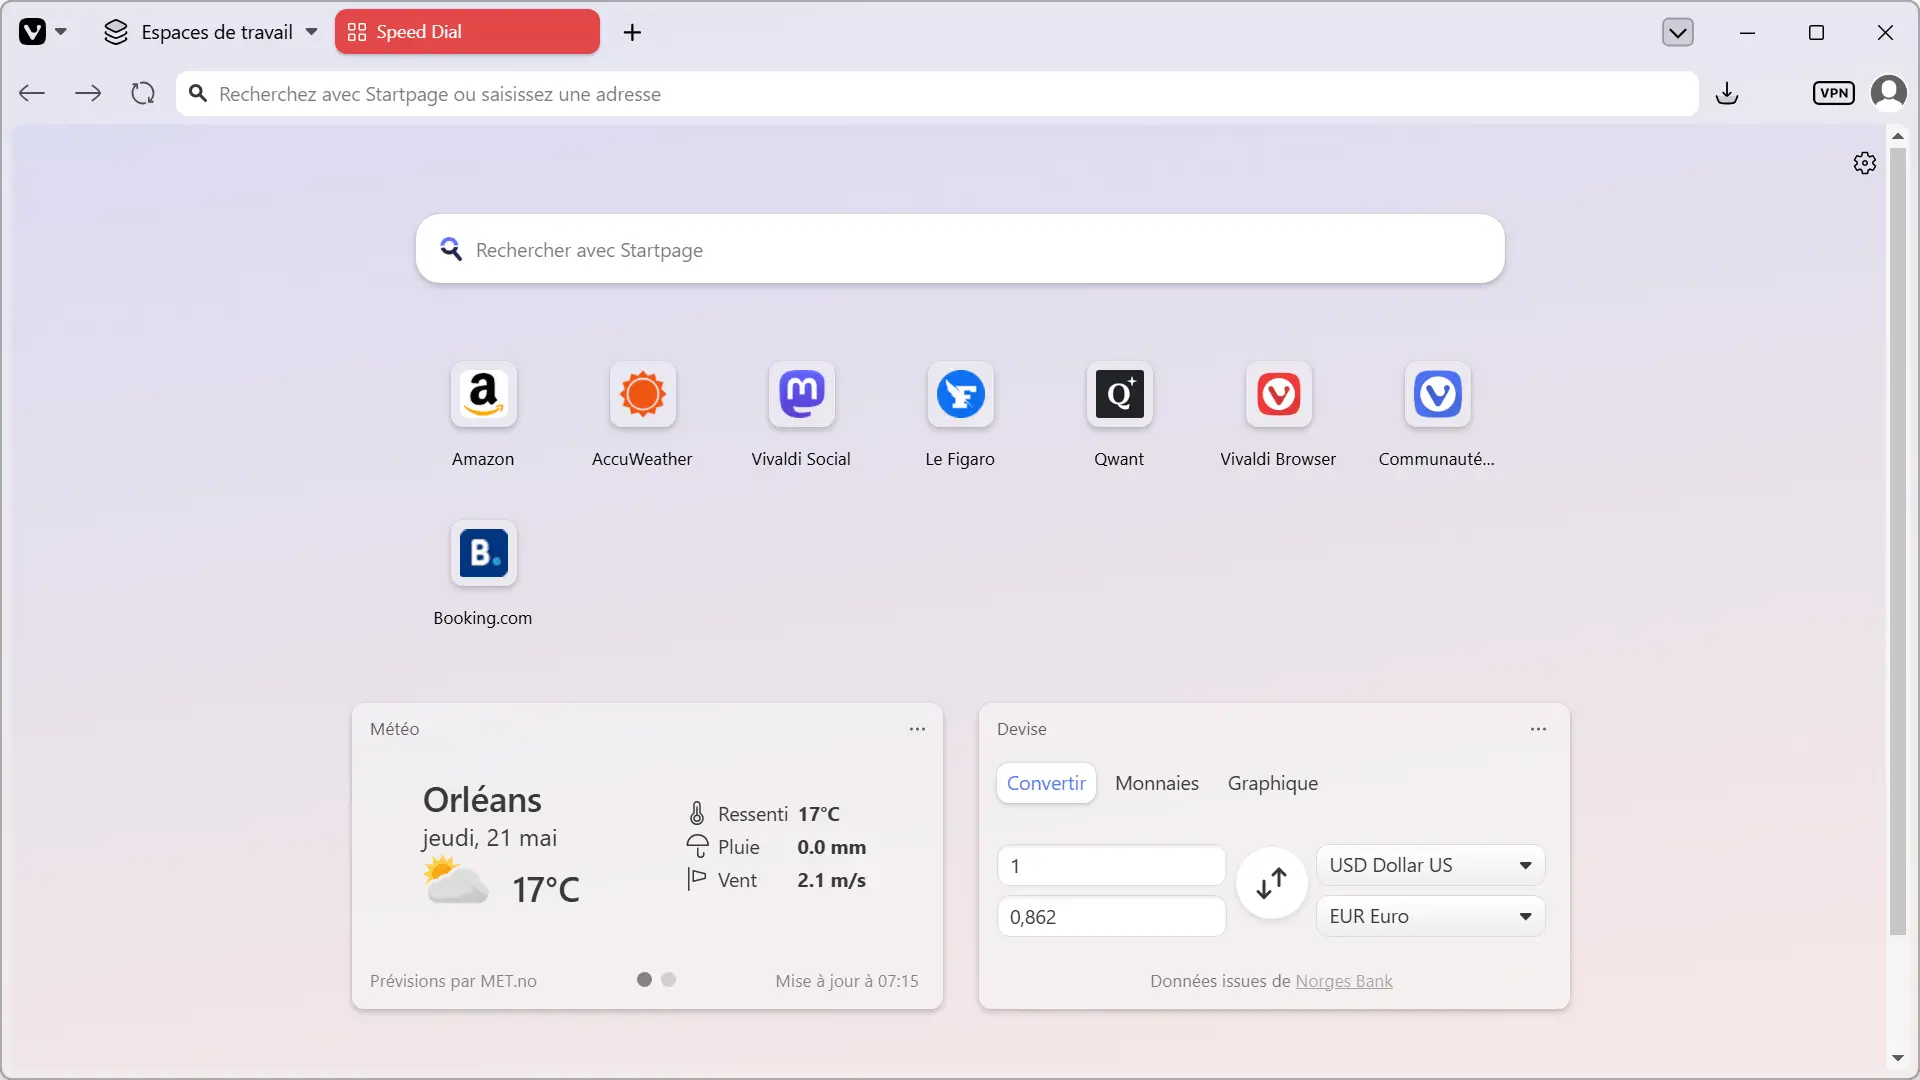
Task: Open the user profile avatar
Action: tap(1888, 93)
